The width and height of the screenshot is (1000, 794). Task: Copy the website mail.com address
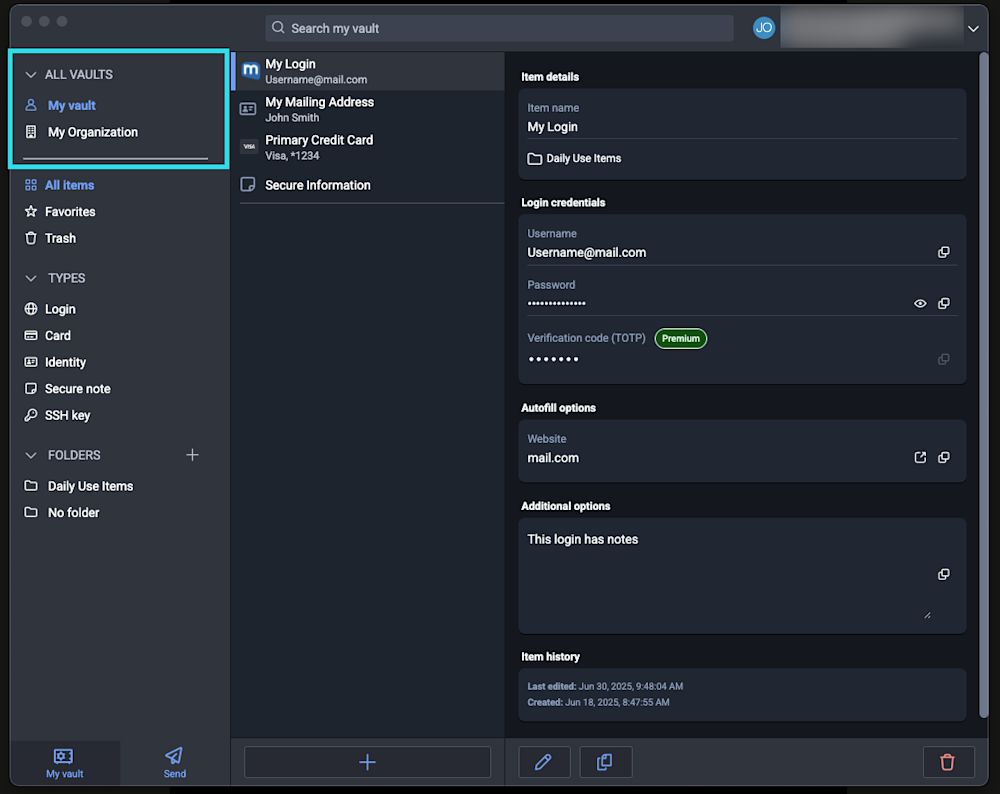[943, 457]
